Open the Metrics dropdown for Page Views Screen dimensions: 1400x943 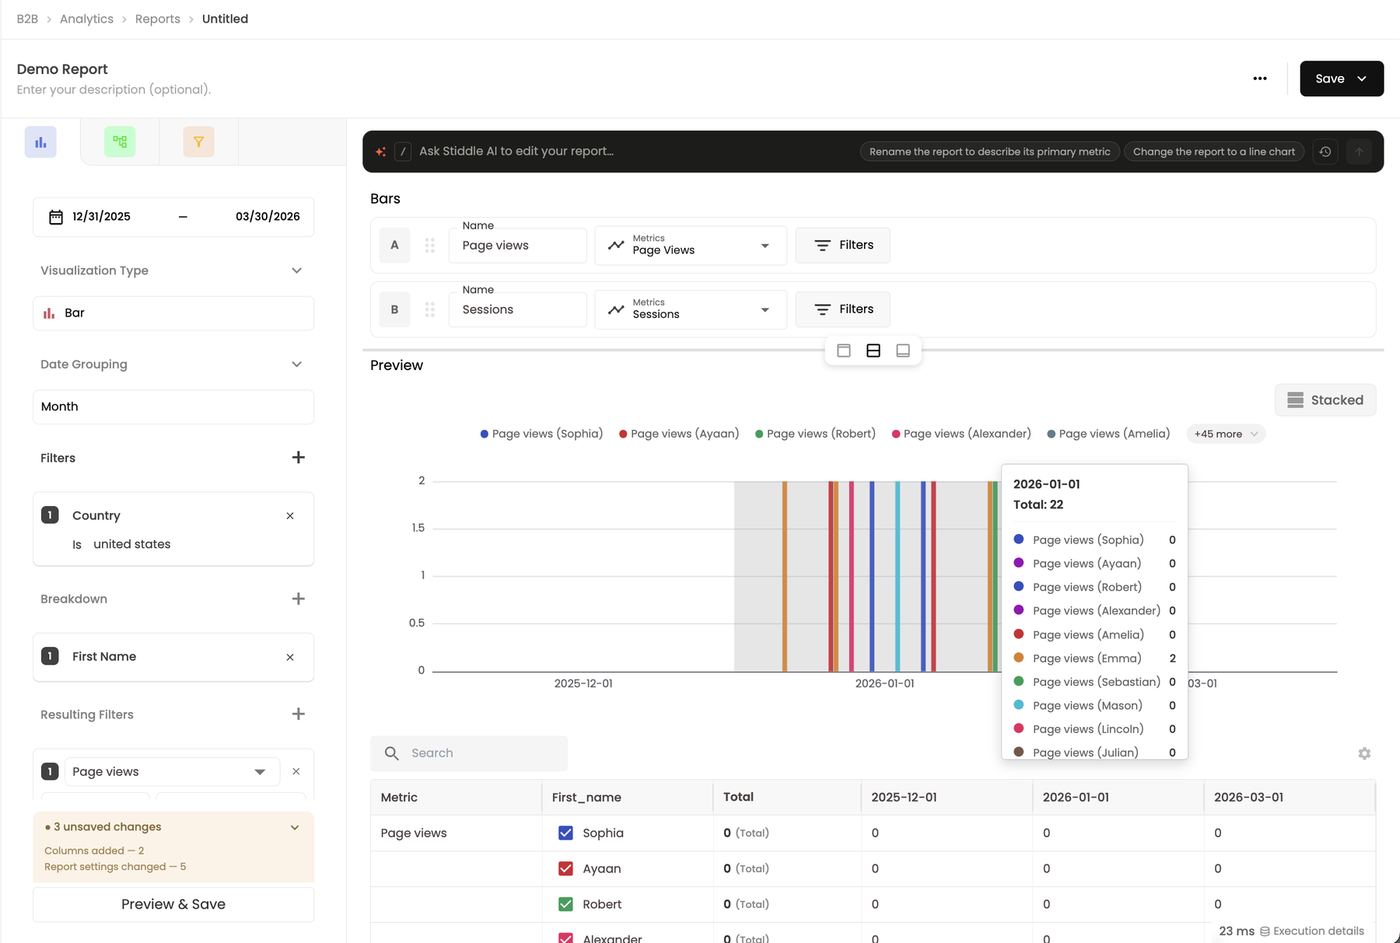pyautogui.click(x=691, y=246)
